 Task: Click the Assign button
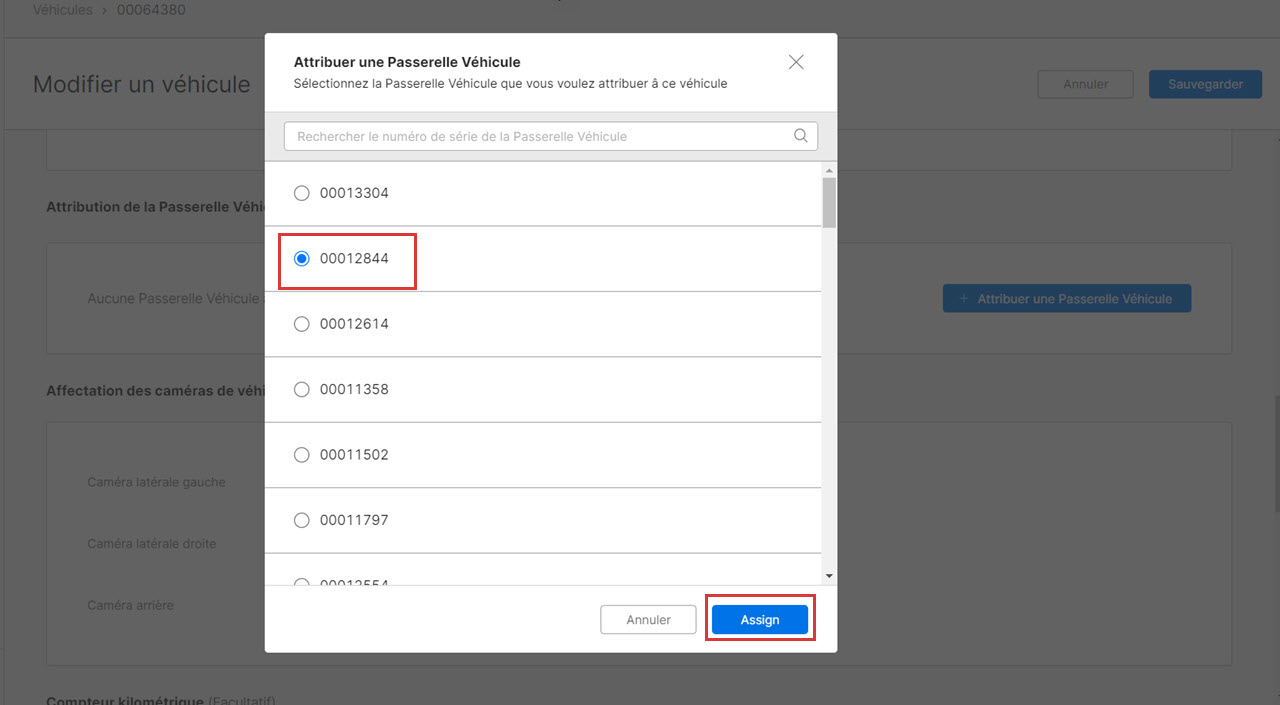tap(759, 620)
